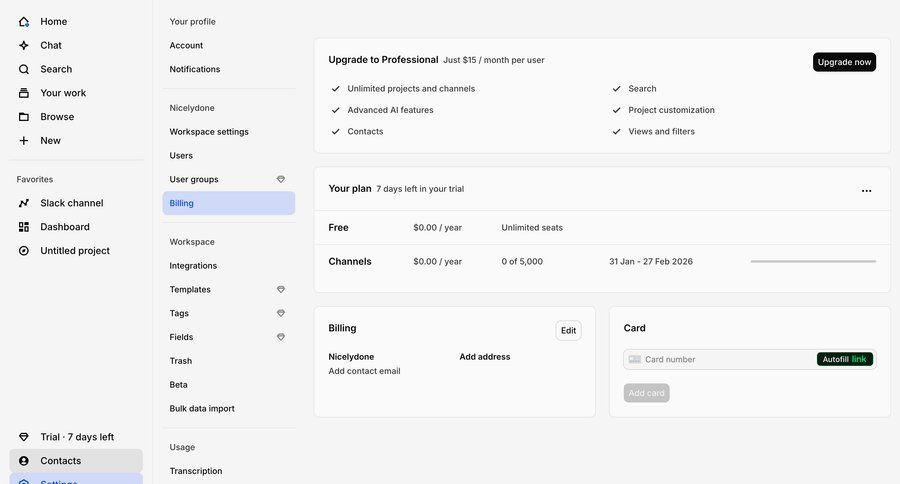Click the Dashboard grid icon
The width and height of the screenshot is (900, 484).
point(24,227)
